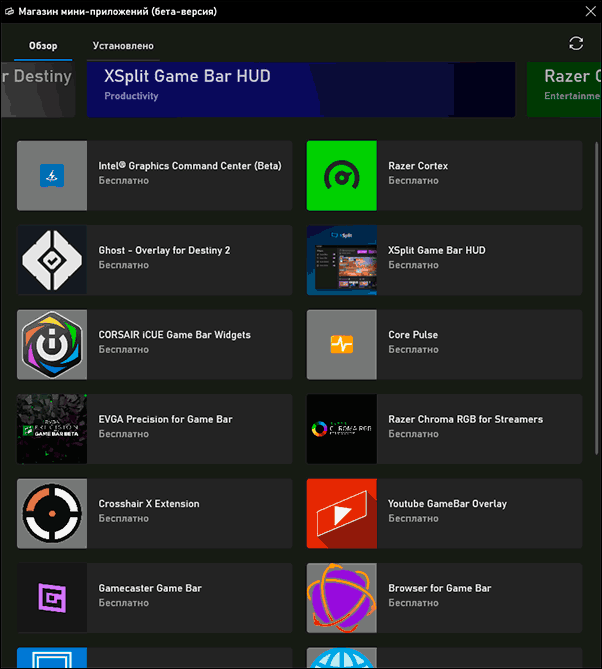602x669 pixels.
Task: Open the XSplit Game Bar HUD thumbnail
Action: coord(341,260)
